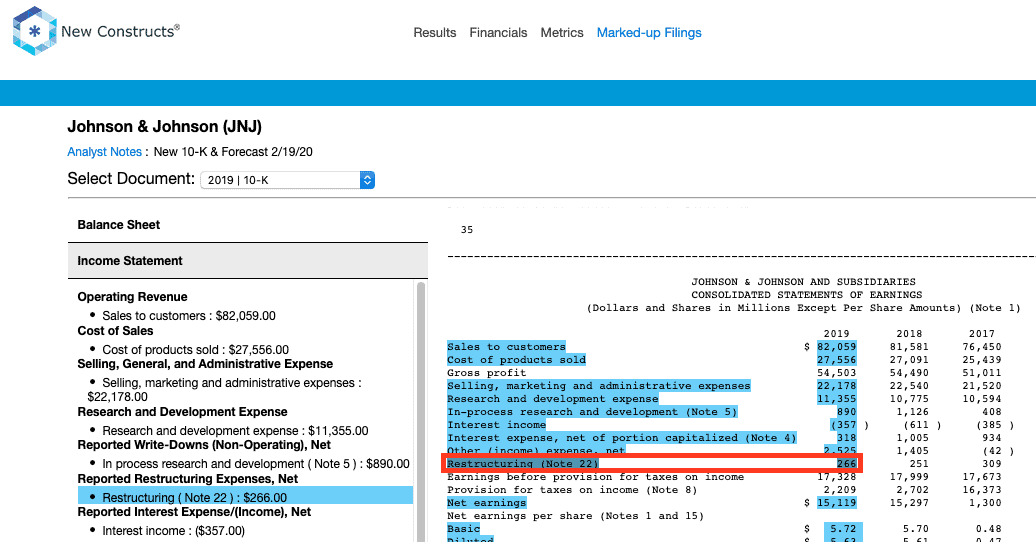Click the 22,178 value for 2019
This screenshot has width=1036, height=542.
[x=836, y=385]
